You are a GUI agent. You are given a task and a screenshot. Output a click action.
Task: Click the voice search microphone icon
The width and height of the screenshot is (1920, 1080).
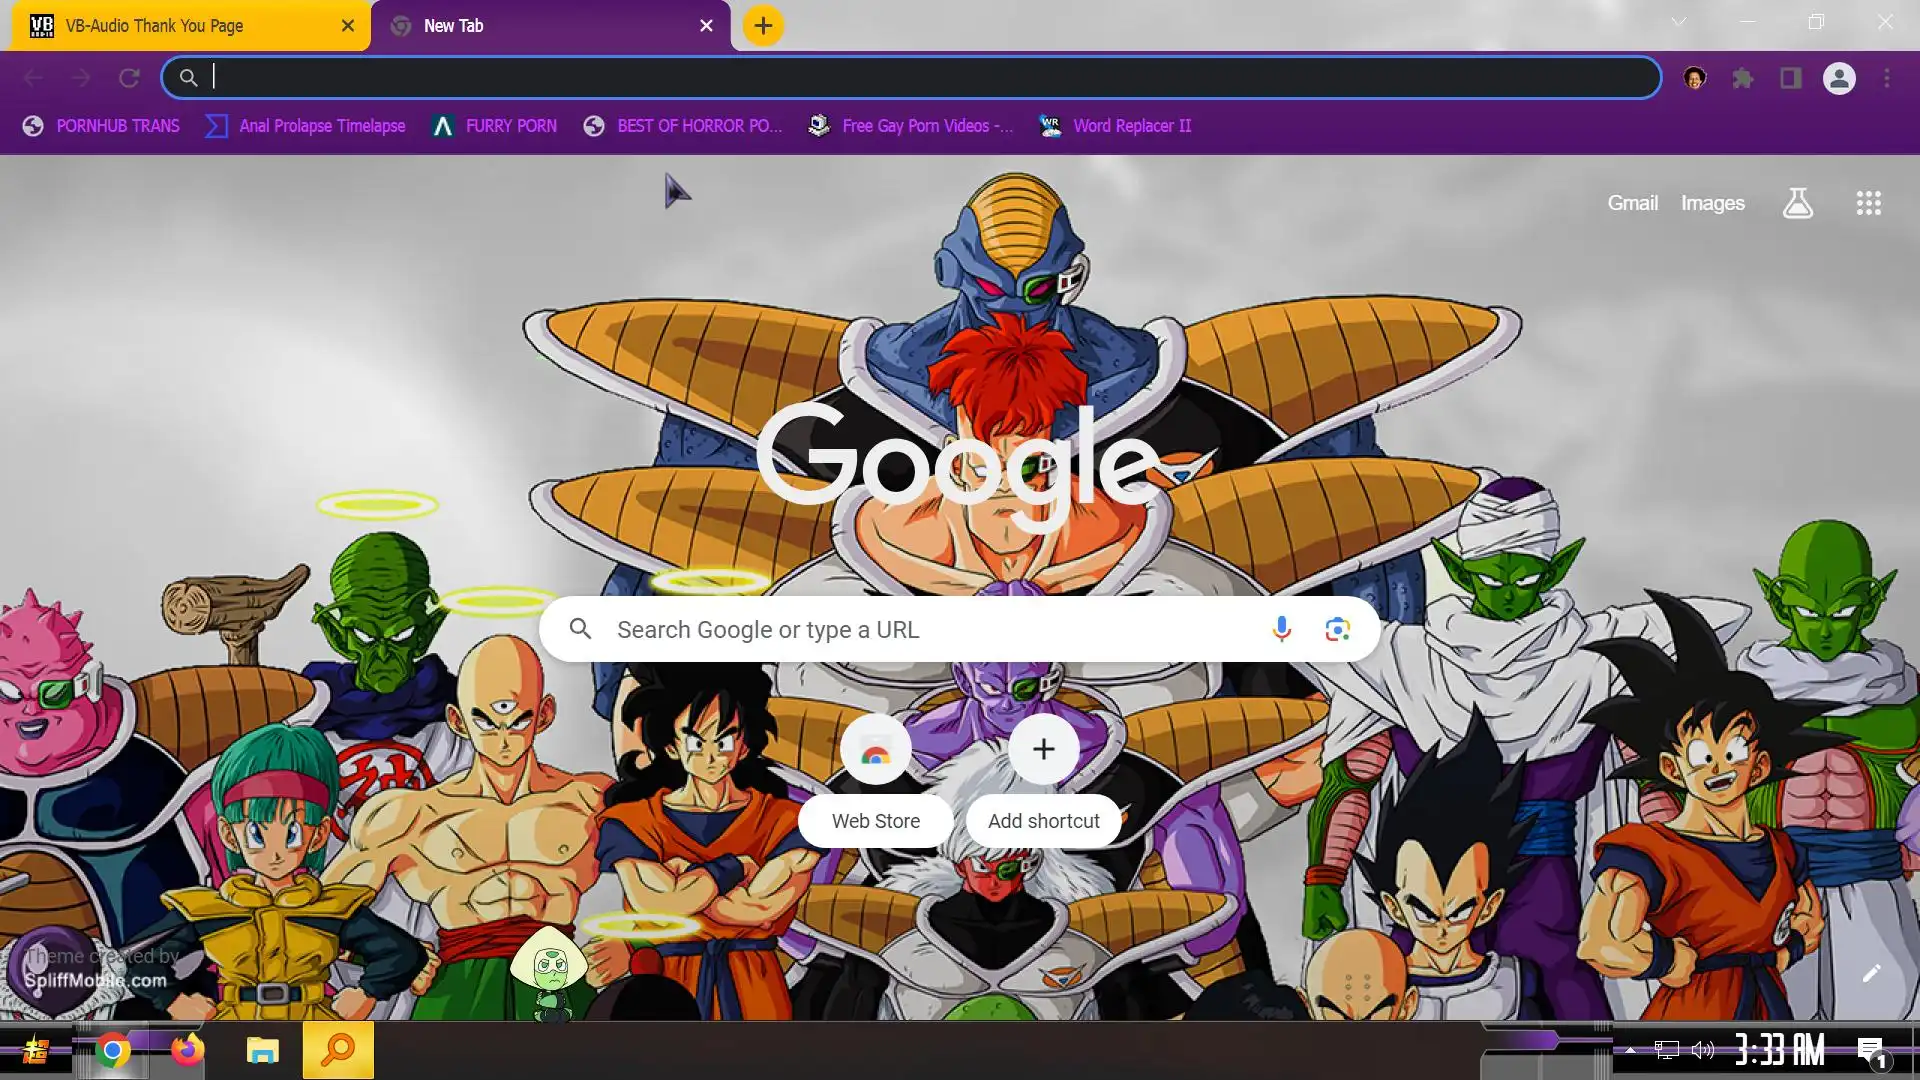tap(1281, 629)
